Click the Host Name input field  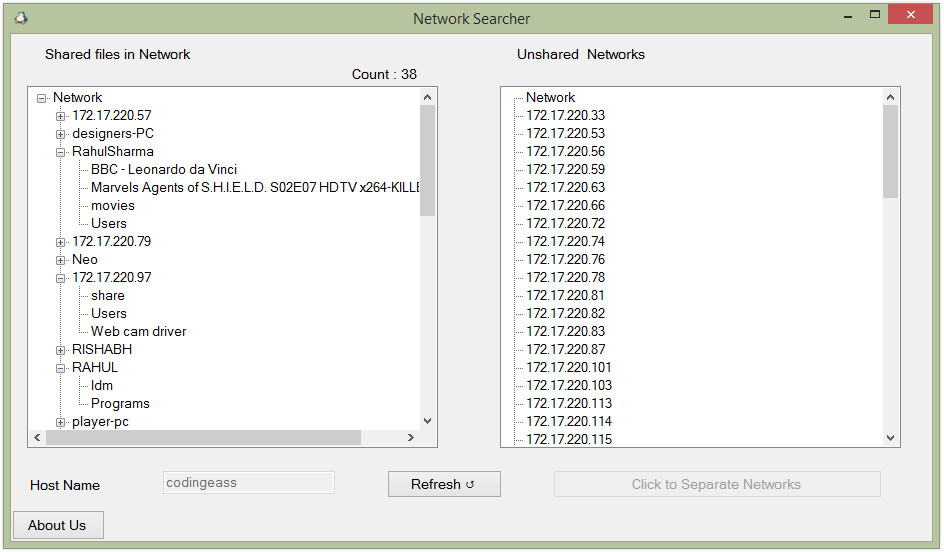249,483
